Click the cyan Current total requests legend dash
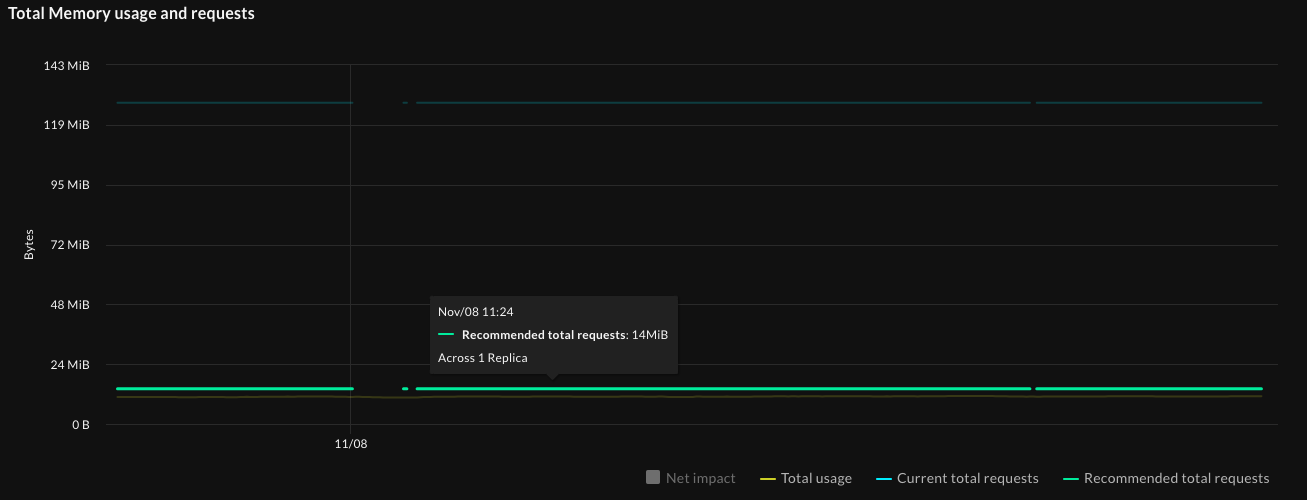The width and height of the screenshot is (1307, 500). (x=883, y=479)
